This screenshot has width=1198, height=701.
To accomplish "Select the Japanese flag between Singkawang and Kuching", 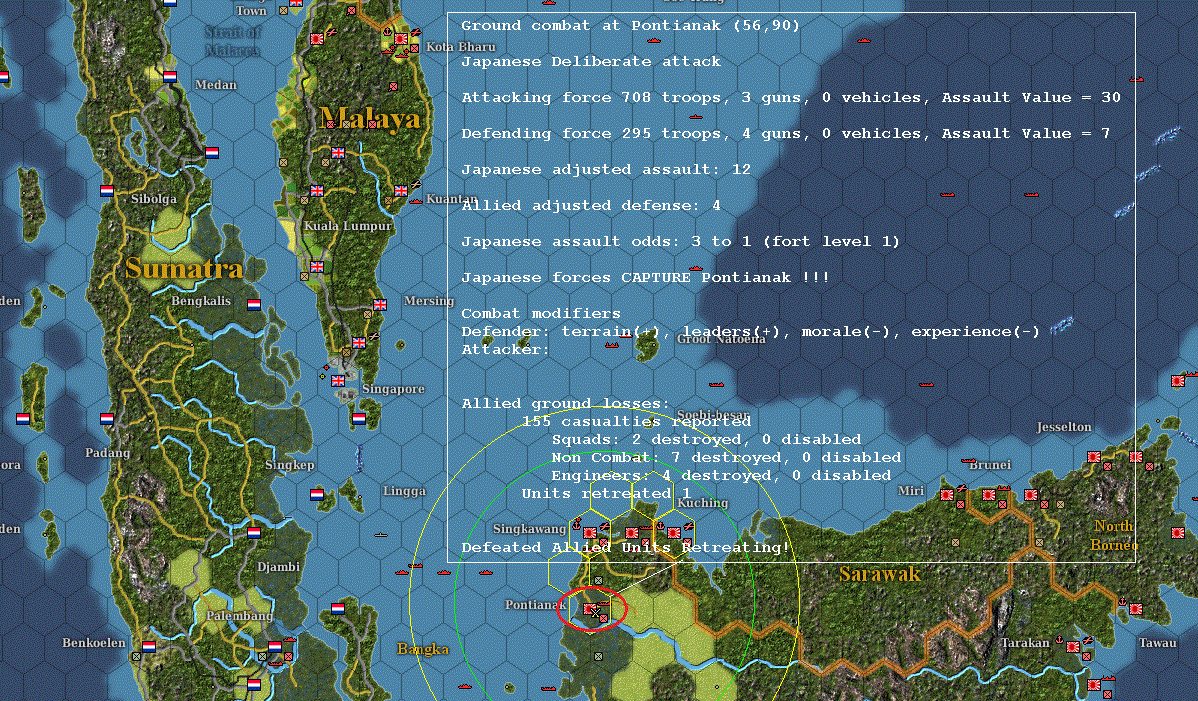I will click(x=632, y=532).
